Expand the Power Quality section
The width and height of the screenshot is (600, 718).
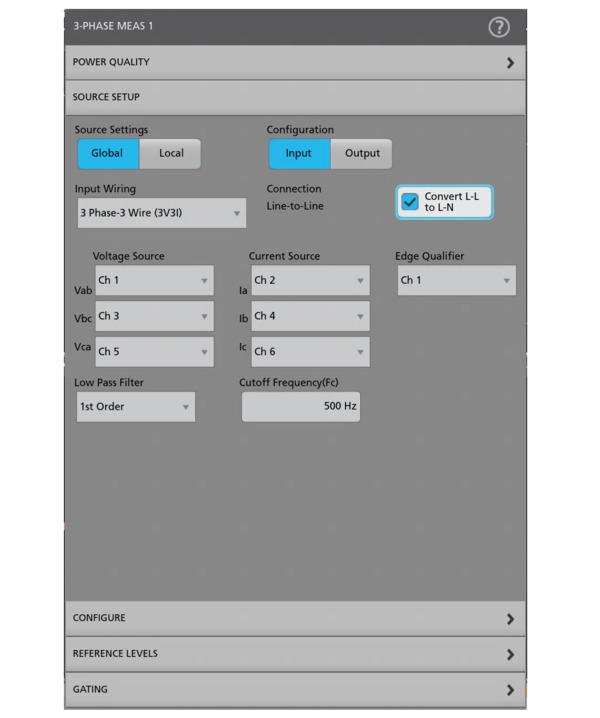click(x=295, y=62)
